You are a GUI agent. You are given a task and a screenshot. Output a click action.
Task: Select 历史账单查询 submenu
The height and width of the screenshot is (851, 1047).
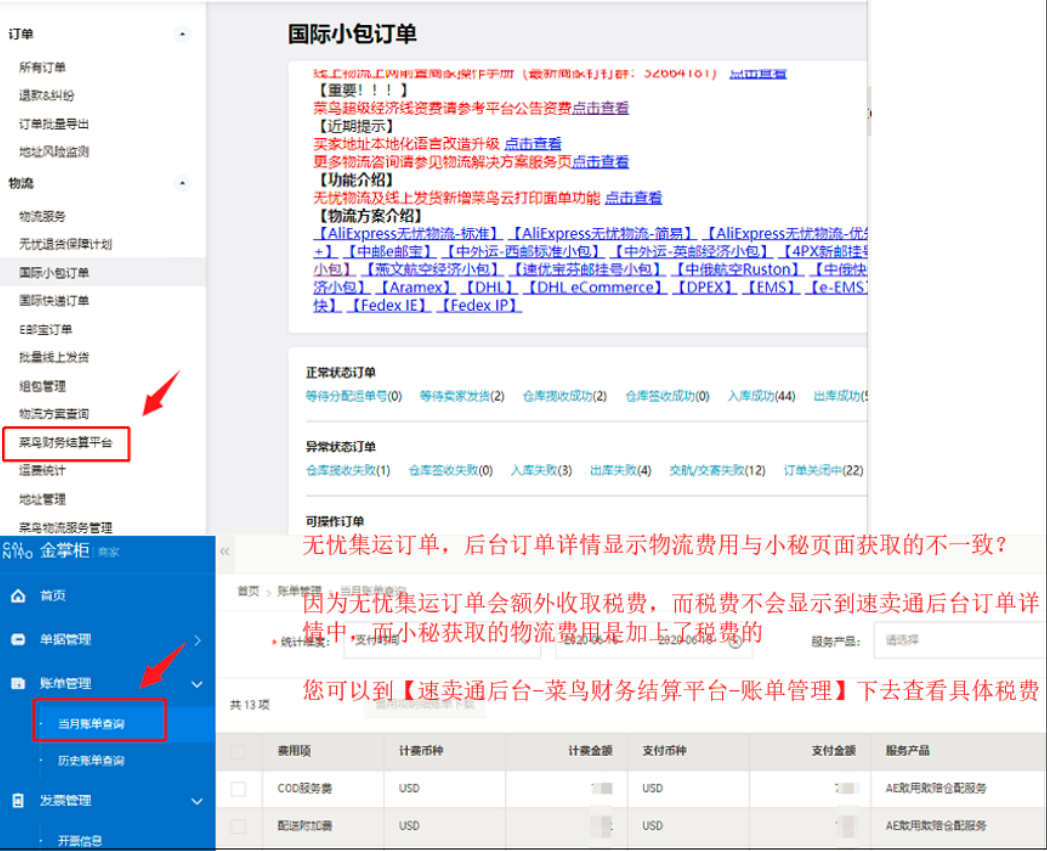click(91, 761)
